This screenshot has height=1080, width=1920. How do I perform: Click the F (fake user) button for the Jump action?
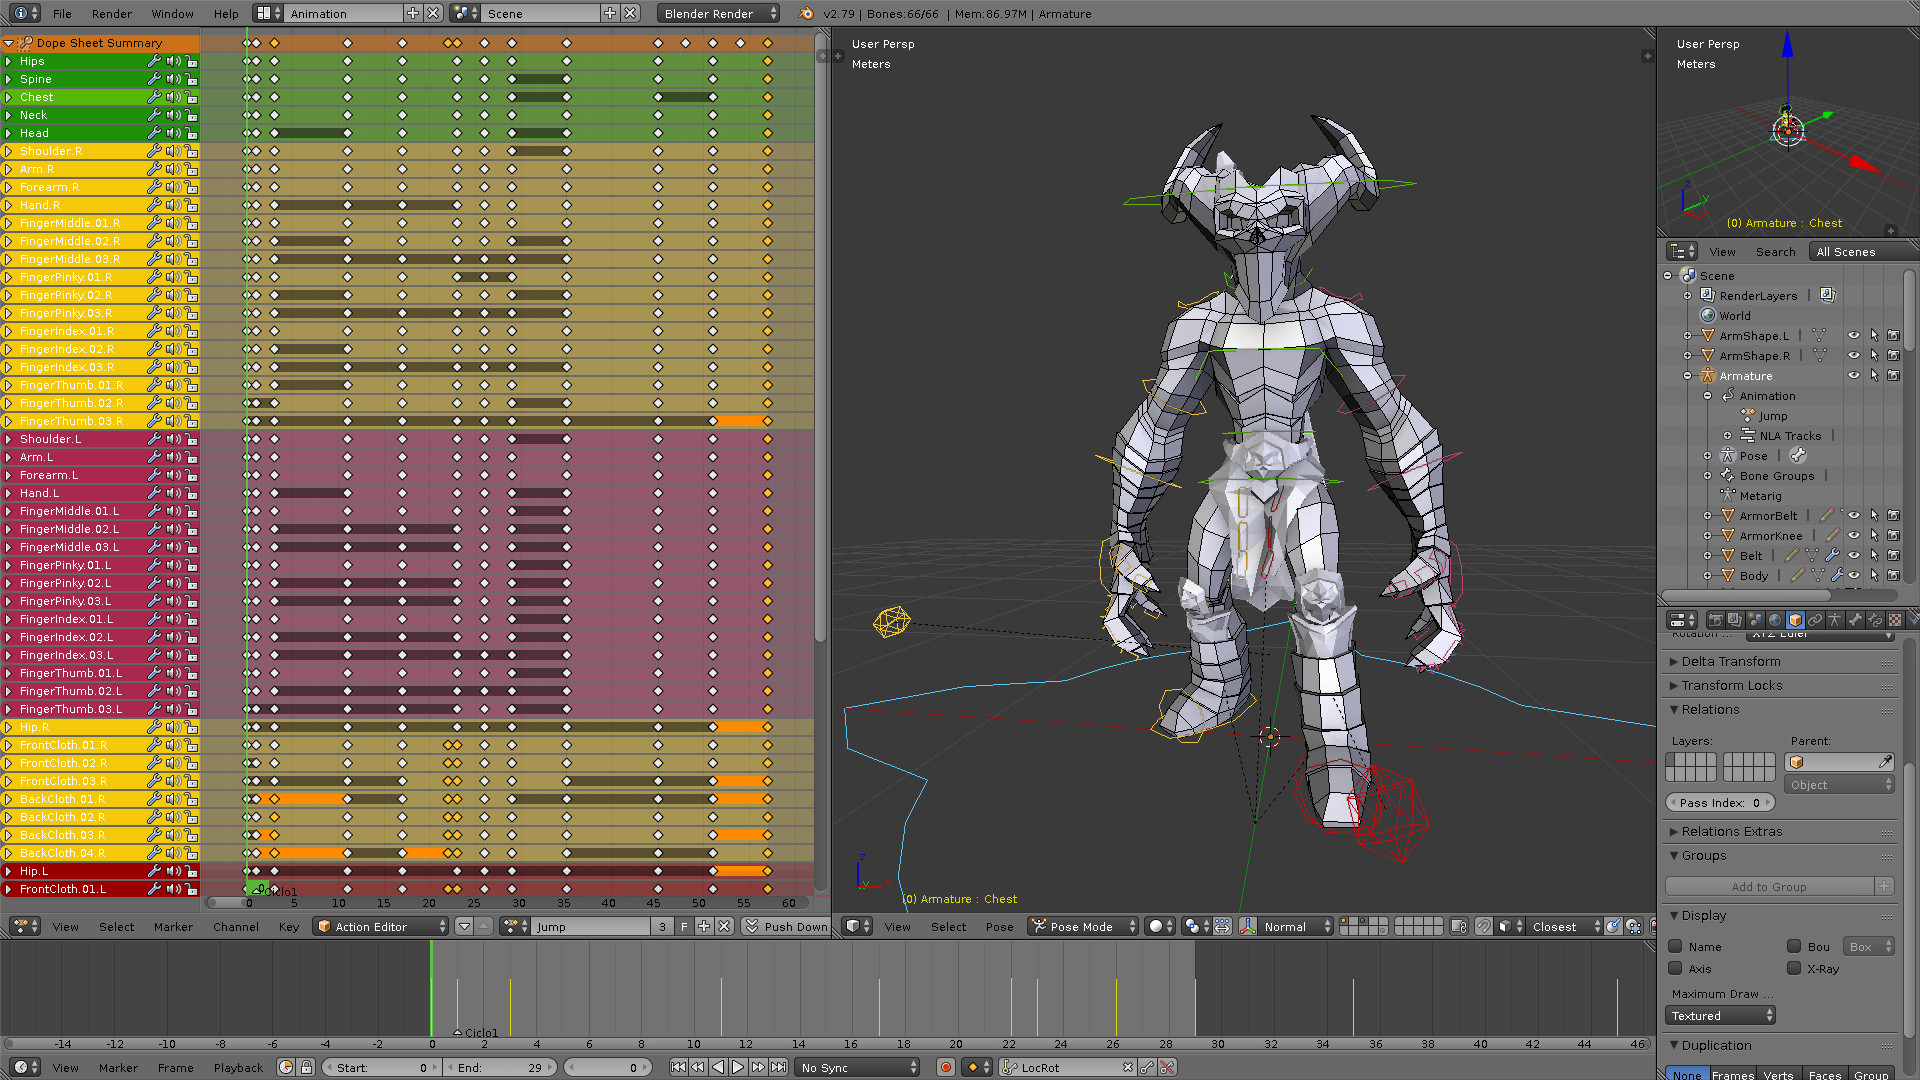point(684,927)
